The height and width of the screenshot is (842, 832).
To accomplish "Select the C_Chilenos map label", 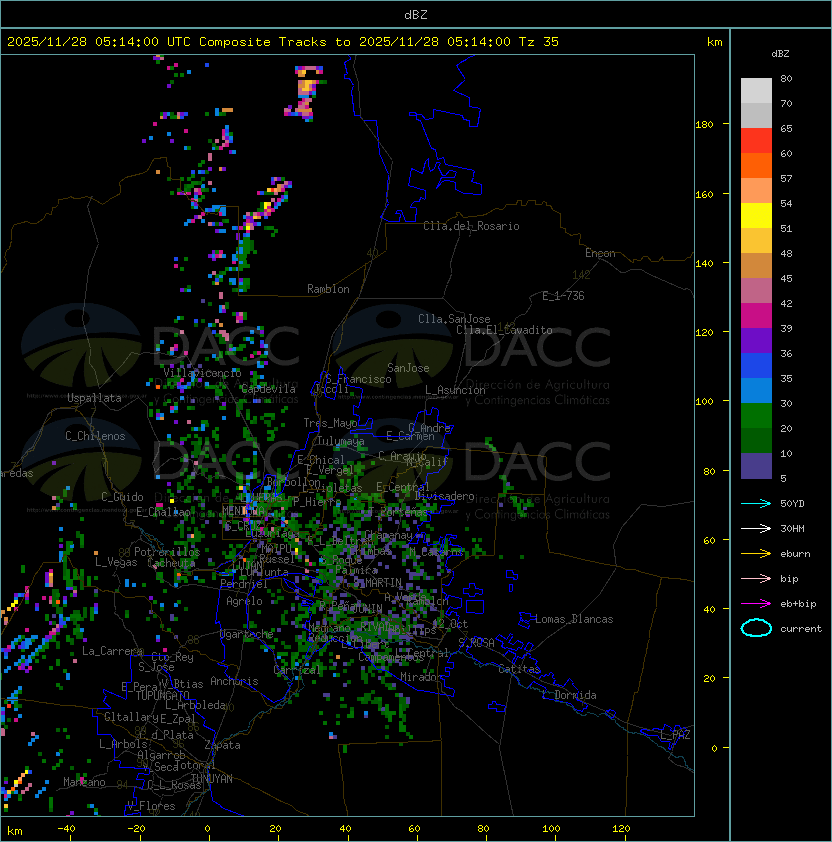I will click(x=95, y=436).
